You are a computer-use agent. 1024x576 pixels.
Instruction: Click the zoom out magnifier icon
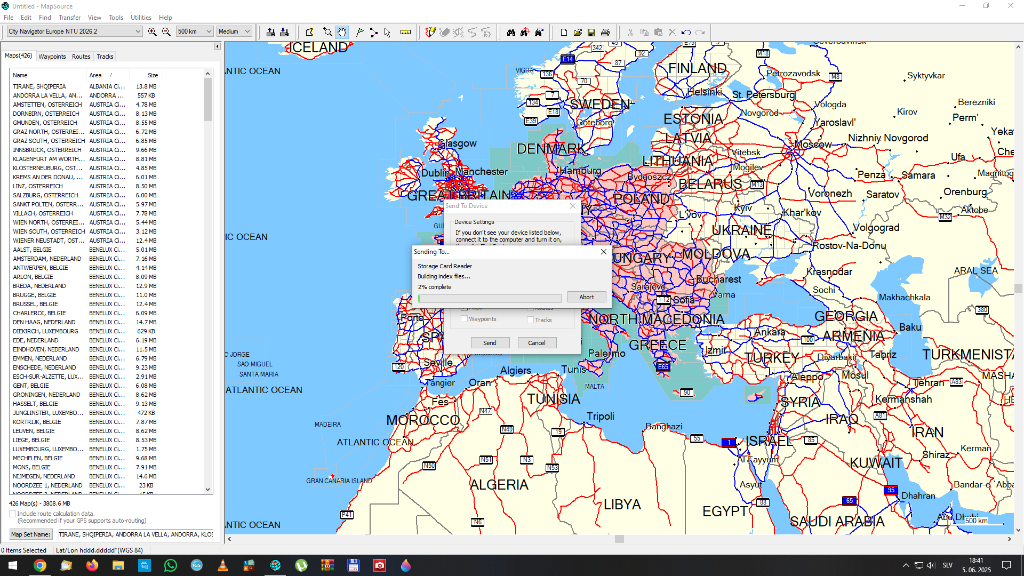[x=166, y=31]
